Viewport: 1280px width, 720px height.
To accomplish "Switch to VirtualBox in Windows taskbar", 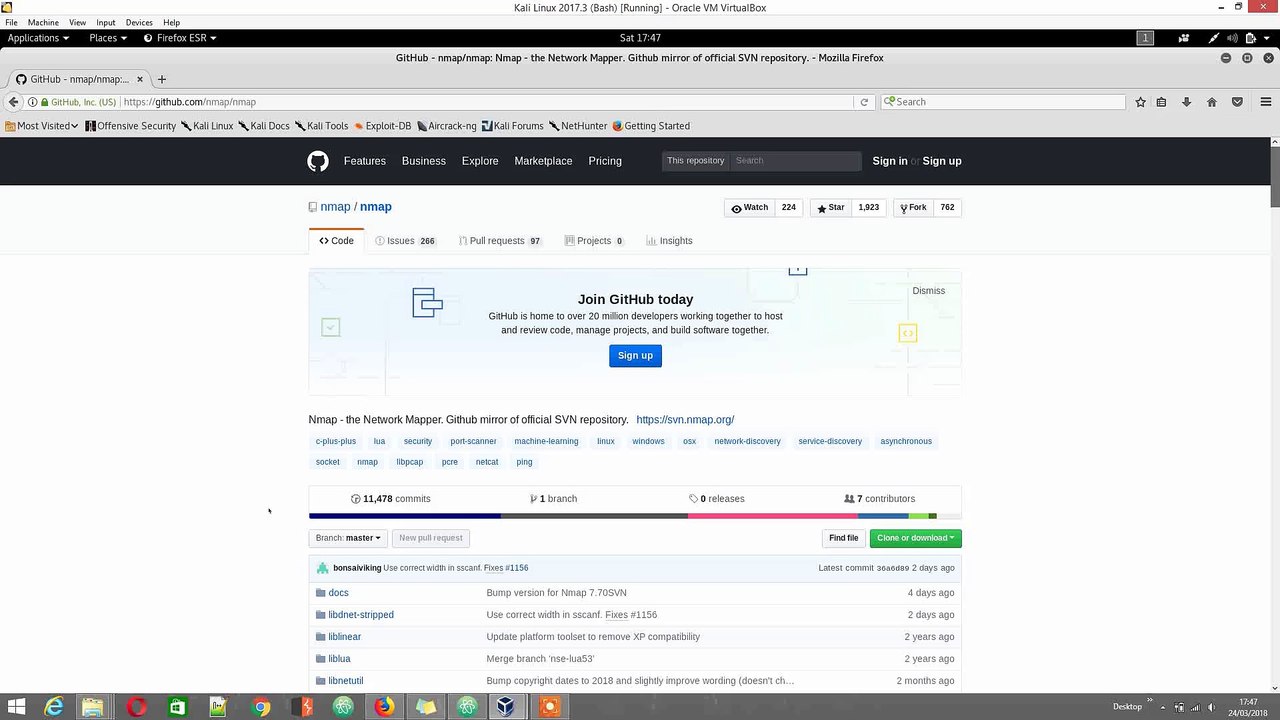I will coord(507,707).
